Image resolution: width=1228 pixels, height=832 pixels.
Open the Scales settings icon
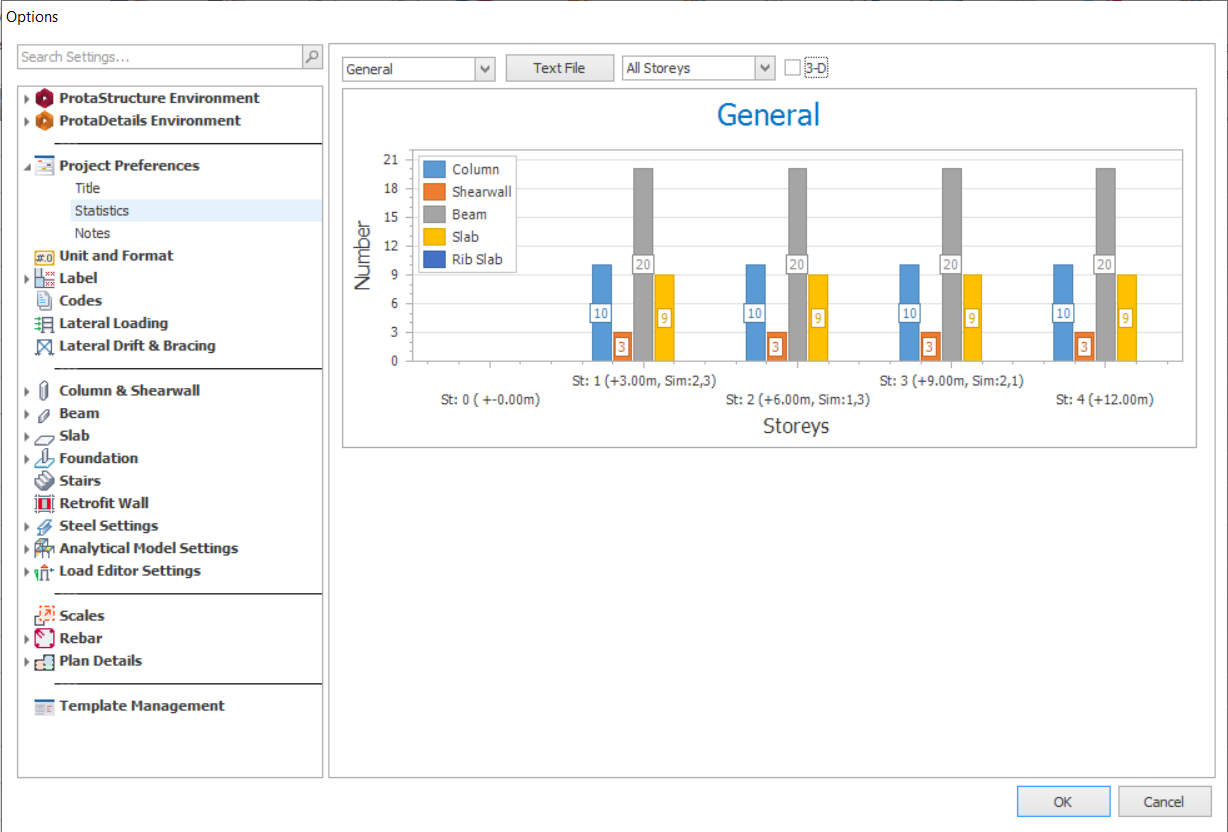coord(44,616)
